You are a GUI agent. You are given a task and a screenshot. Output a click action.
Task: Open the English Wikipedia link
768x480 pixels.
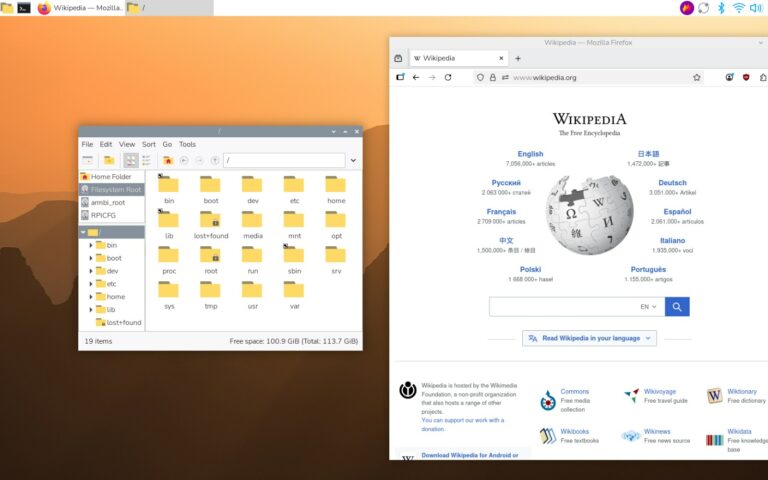[530, 154]
